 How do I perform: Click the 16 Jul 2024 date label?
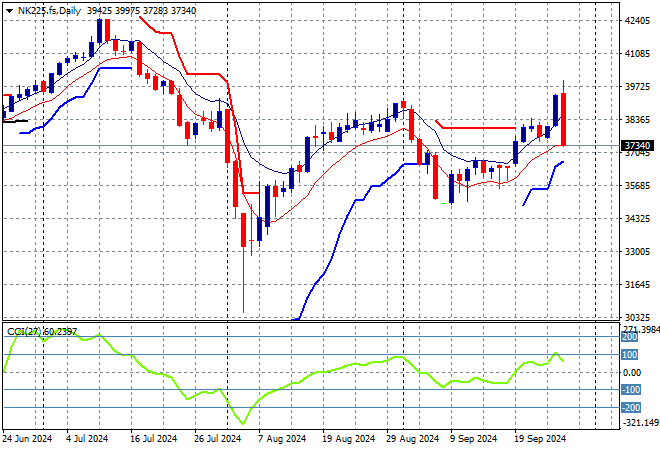click(x=153, y=439)
